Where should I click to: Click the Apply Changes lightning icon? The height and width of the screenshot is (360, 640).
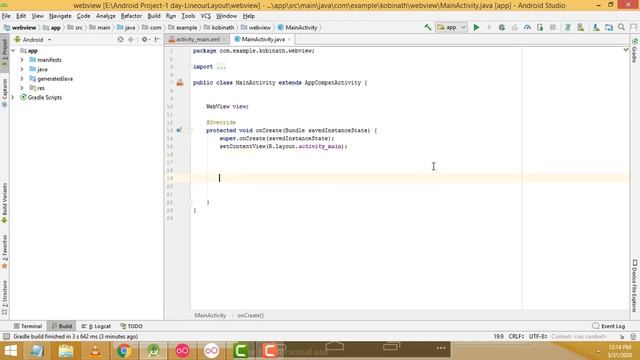[489, 27]
